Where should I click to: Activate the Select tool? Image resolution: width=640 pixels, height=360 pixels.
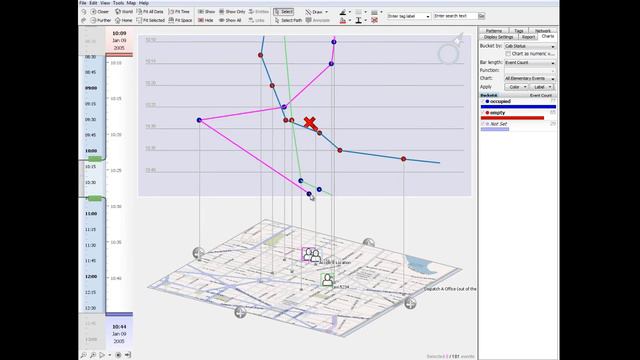point(284,12)
